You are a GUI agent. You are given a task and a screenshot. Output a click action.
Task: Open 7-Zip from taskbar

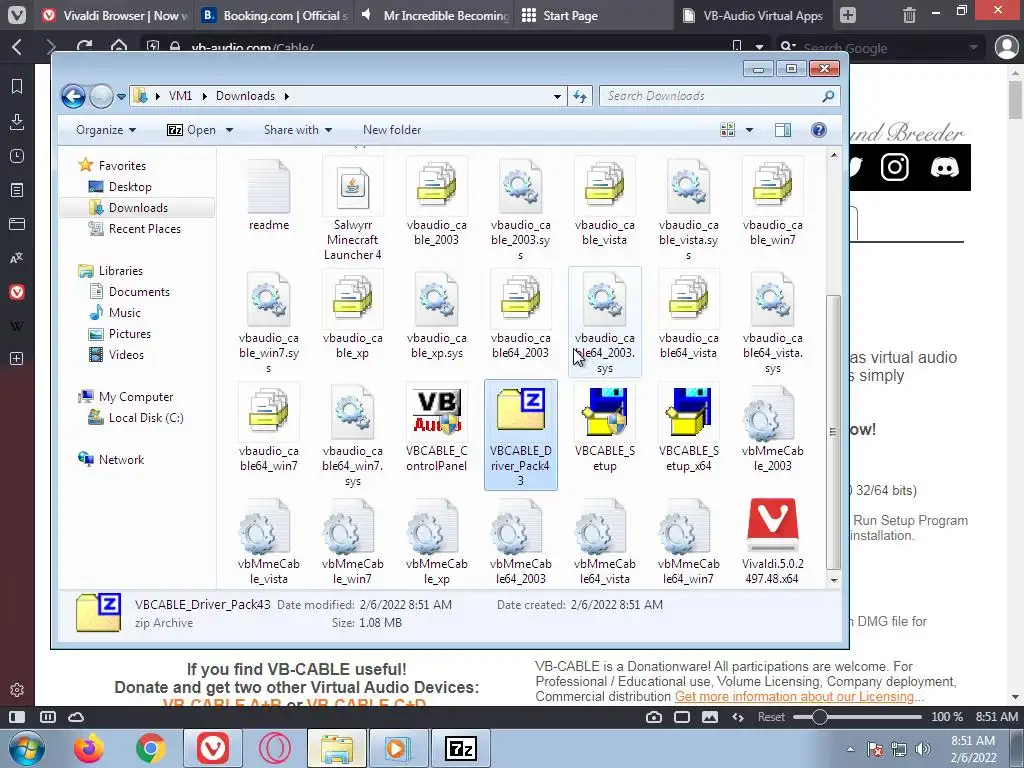[460, 748]
